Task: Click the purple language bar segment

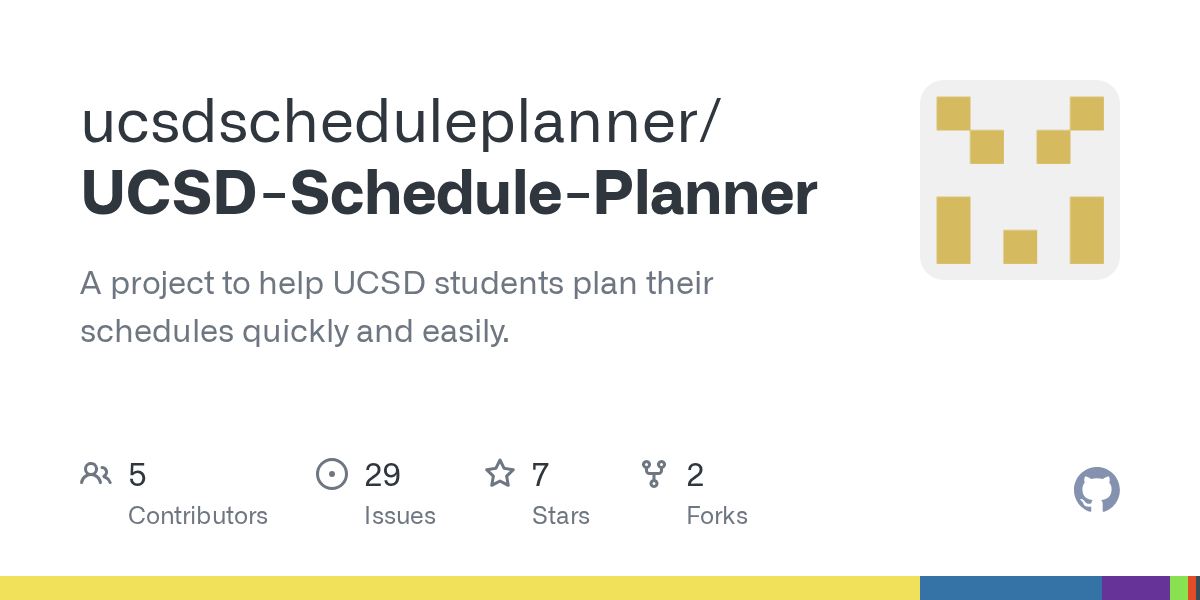Action: tap(1135, 588)
